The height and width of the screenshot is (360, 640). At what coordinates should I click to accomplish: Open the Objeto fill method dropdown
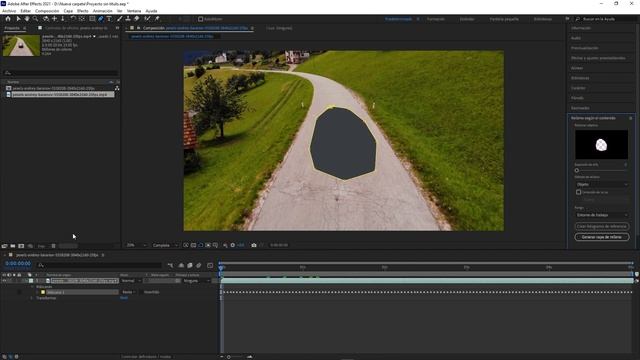(601, 184)
